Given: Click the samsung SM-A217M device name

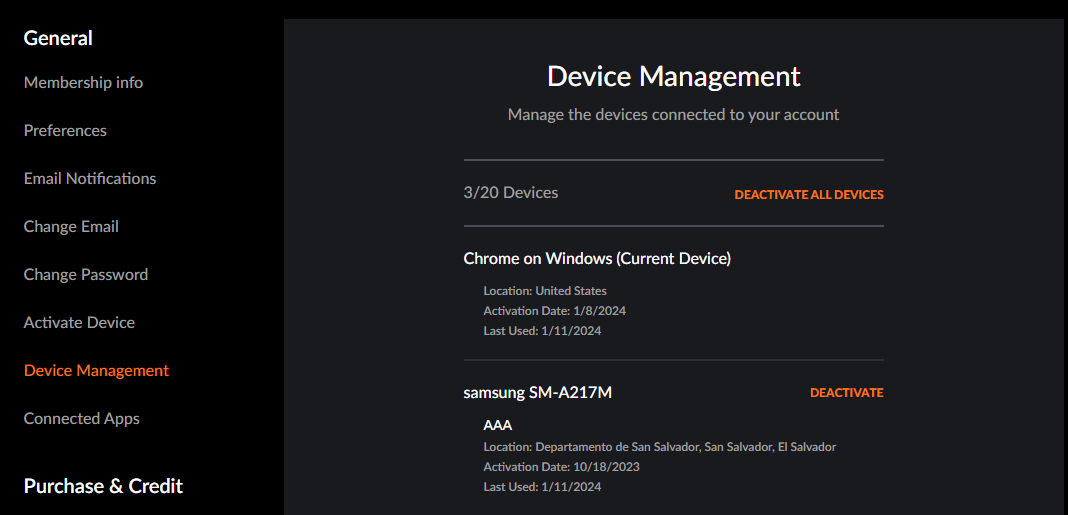Looking at the screenshot, I should coord(537,392).
